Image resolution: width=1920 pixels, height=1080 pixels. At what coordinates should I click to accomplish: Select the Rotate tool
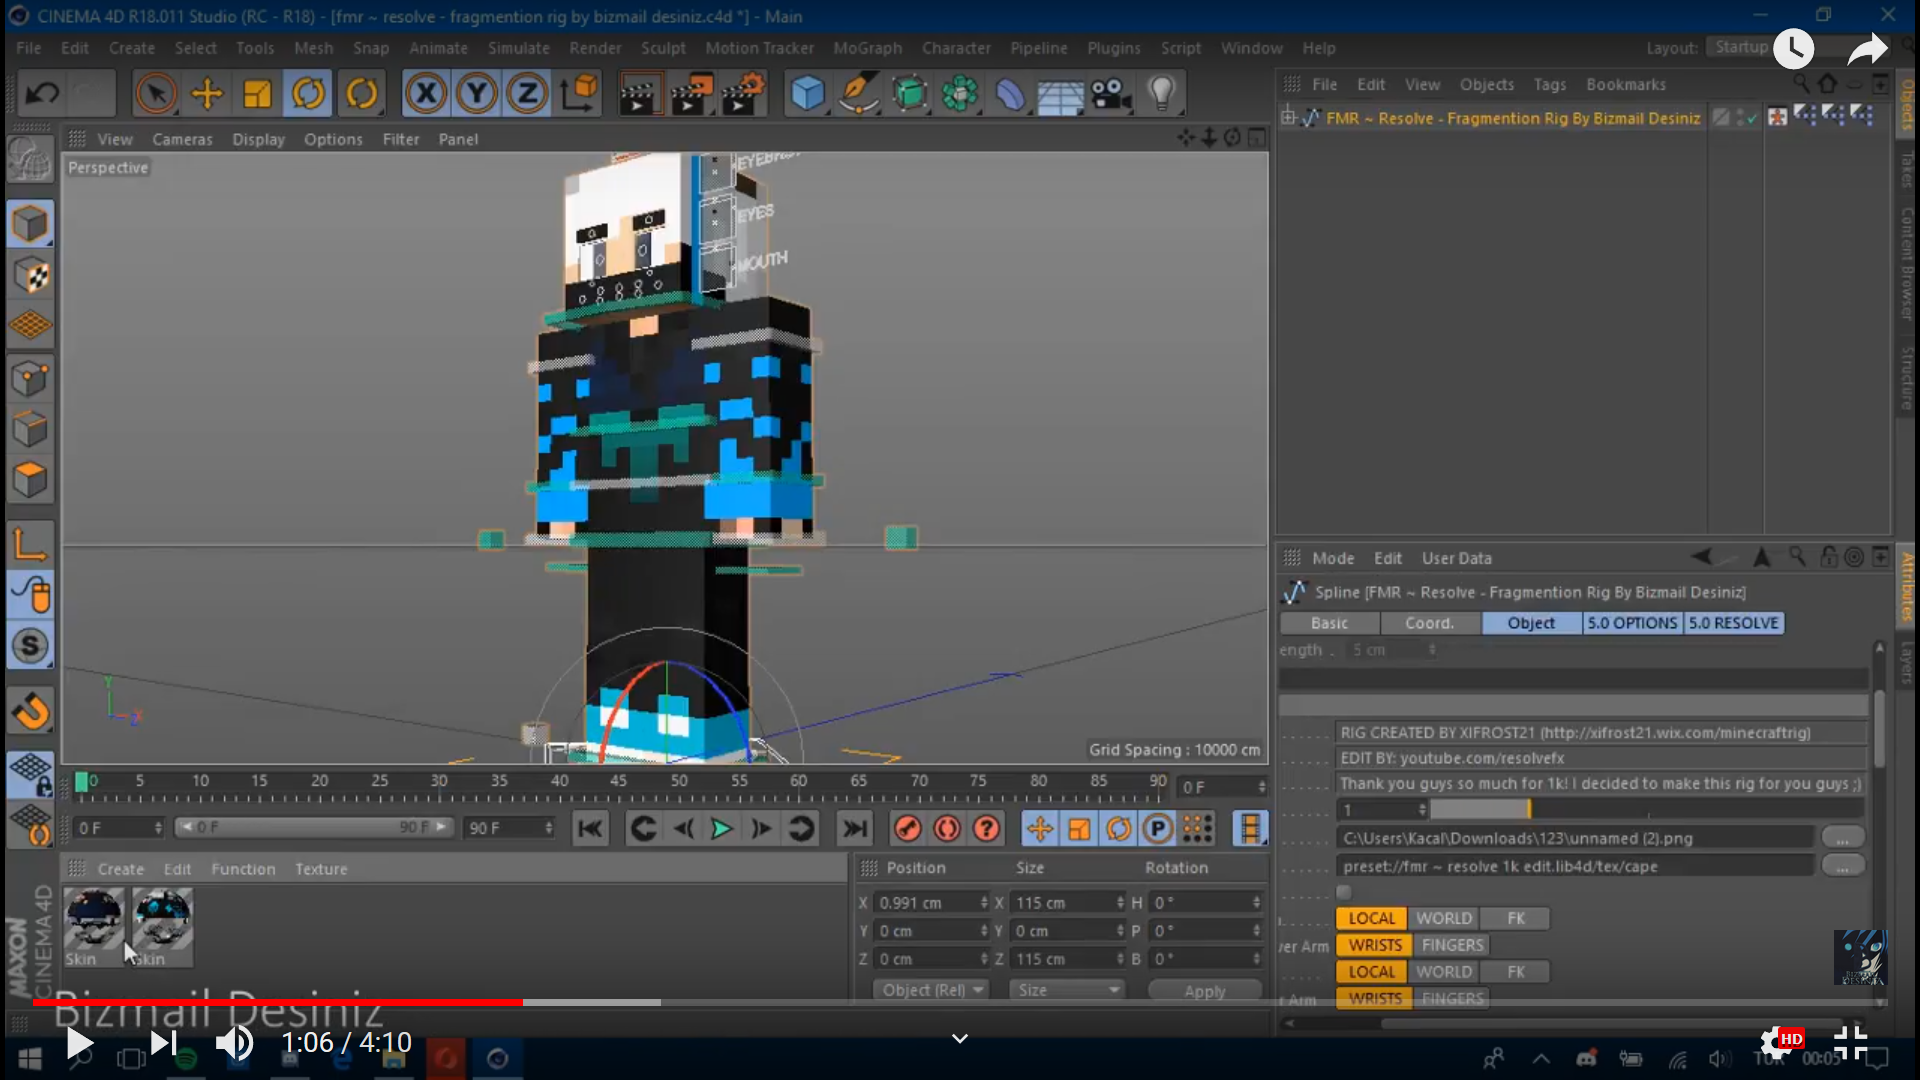click(308, 94)
